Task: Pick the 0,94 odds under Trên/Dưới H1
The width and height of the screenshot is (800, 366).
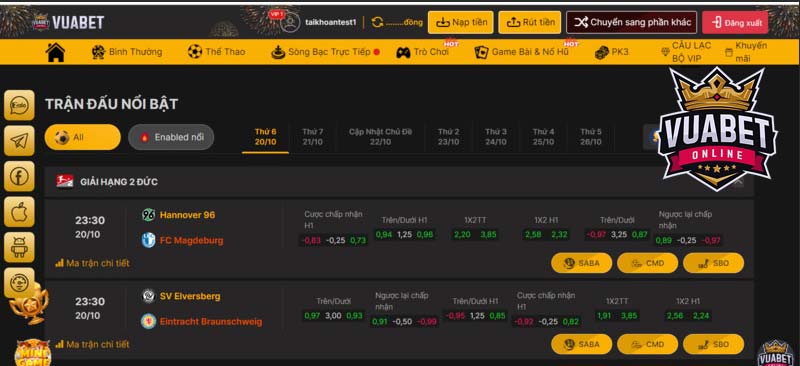Action: pos(384,235)
